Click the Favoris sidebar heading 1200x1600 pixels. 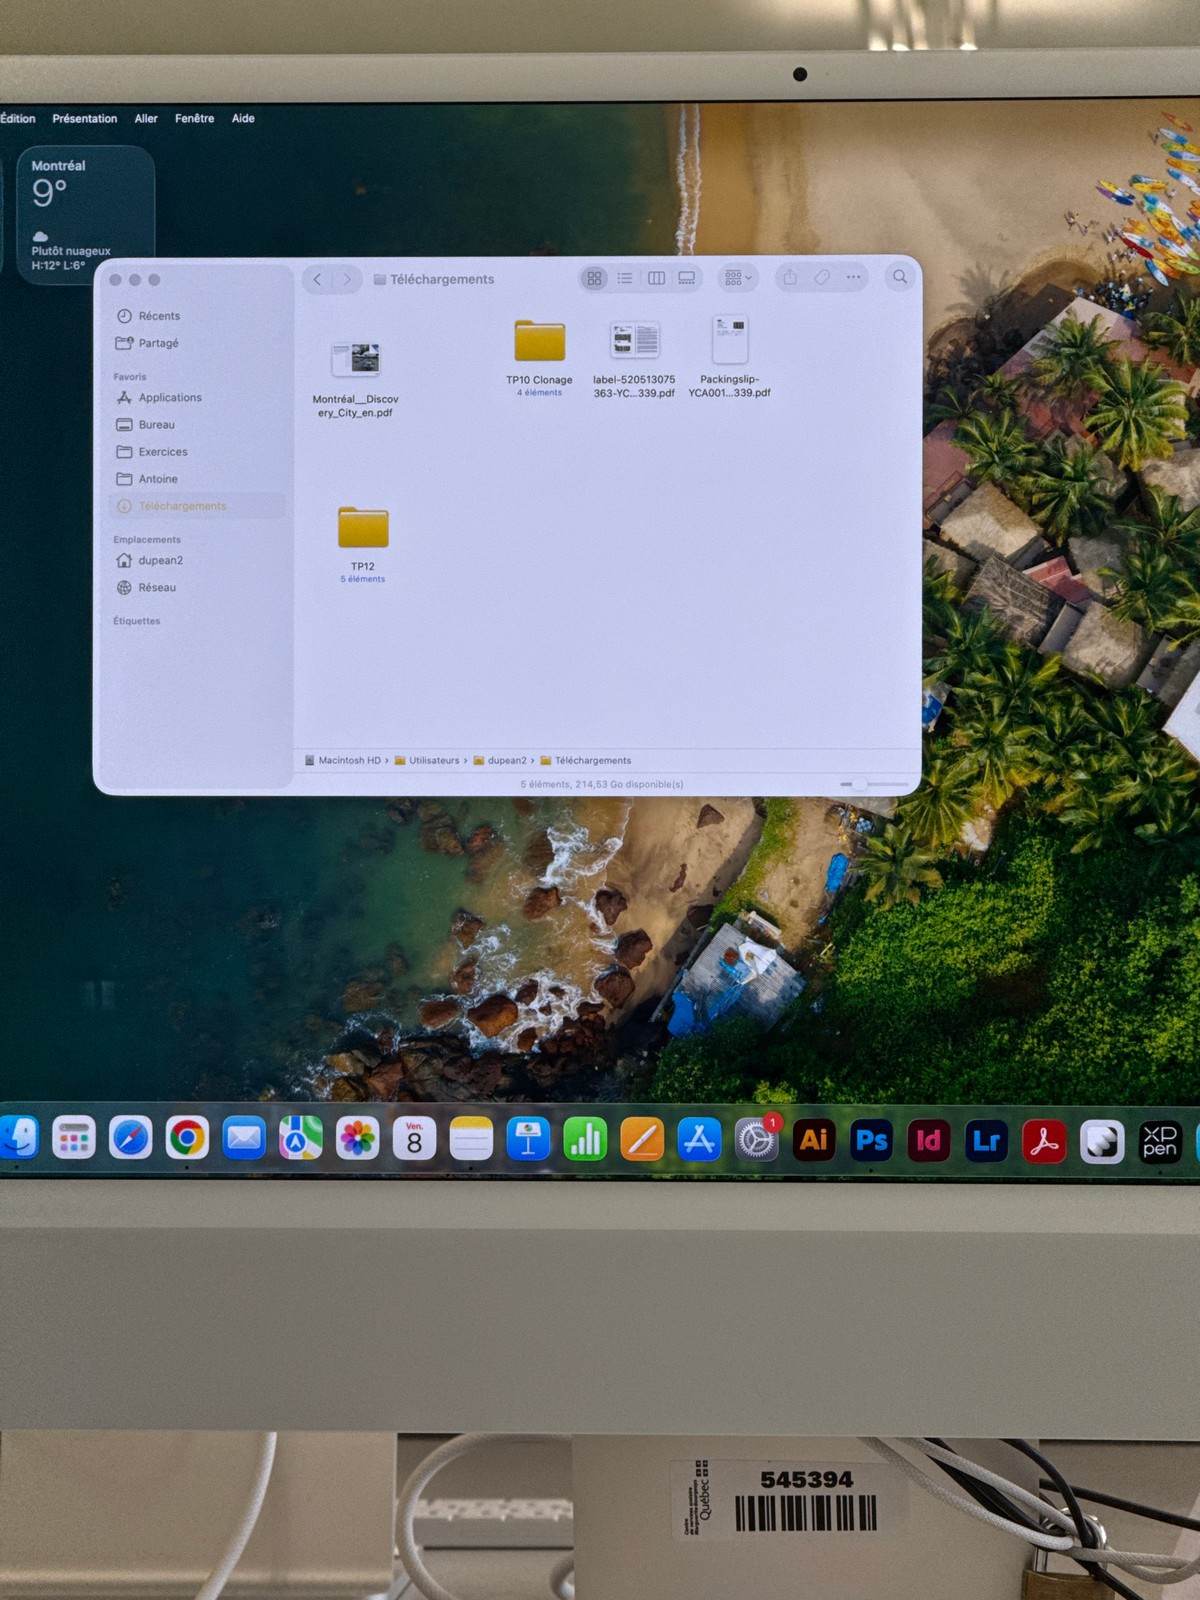[130, 377]
